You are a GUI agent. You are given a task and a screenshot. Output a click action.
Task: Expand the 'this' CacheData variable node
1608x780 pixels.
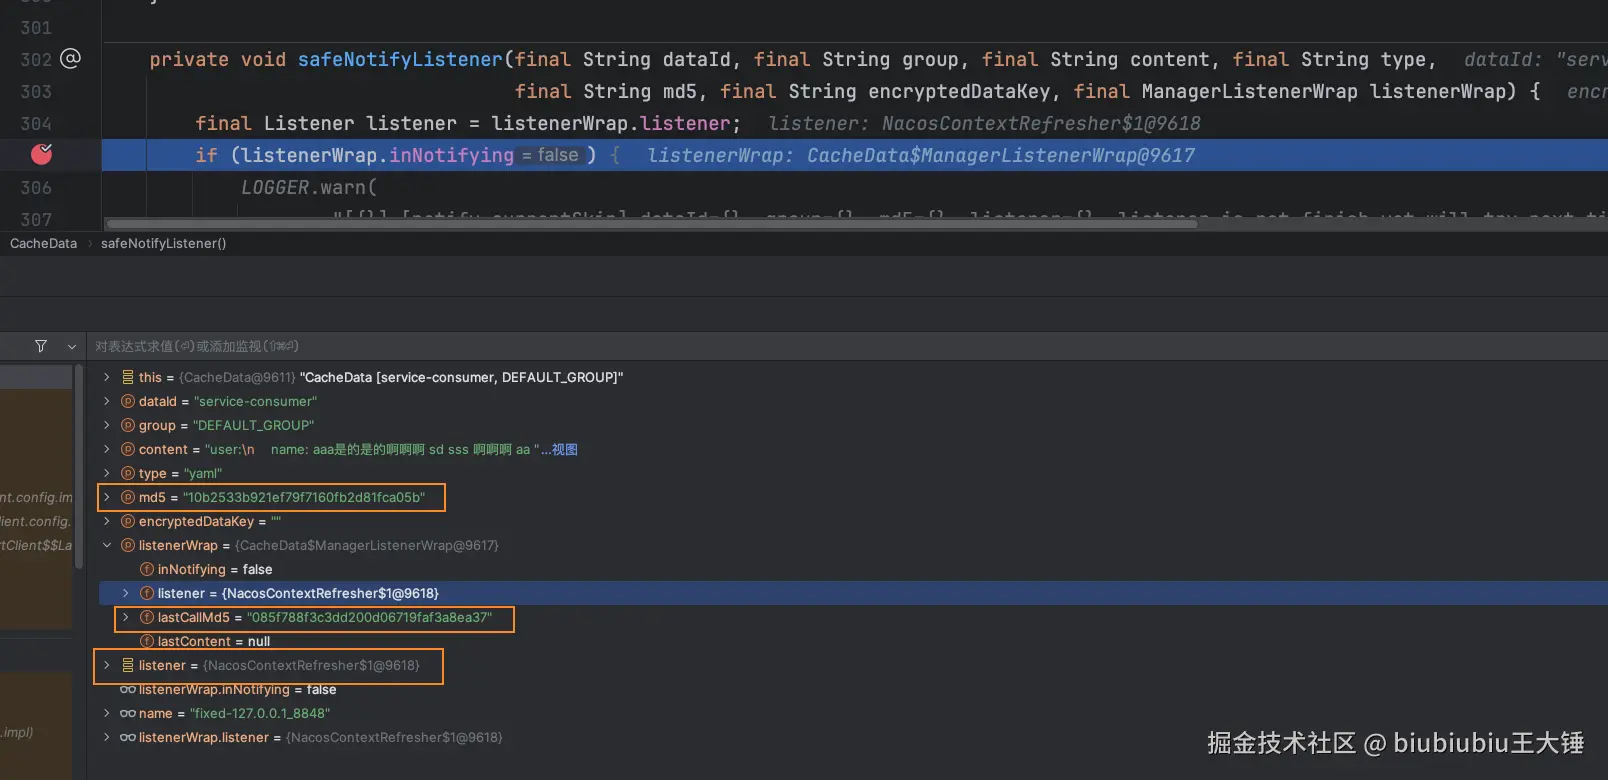[x=107, y=377]
